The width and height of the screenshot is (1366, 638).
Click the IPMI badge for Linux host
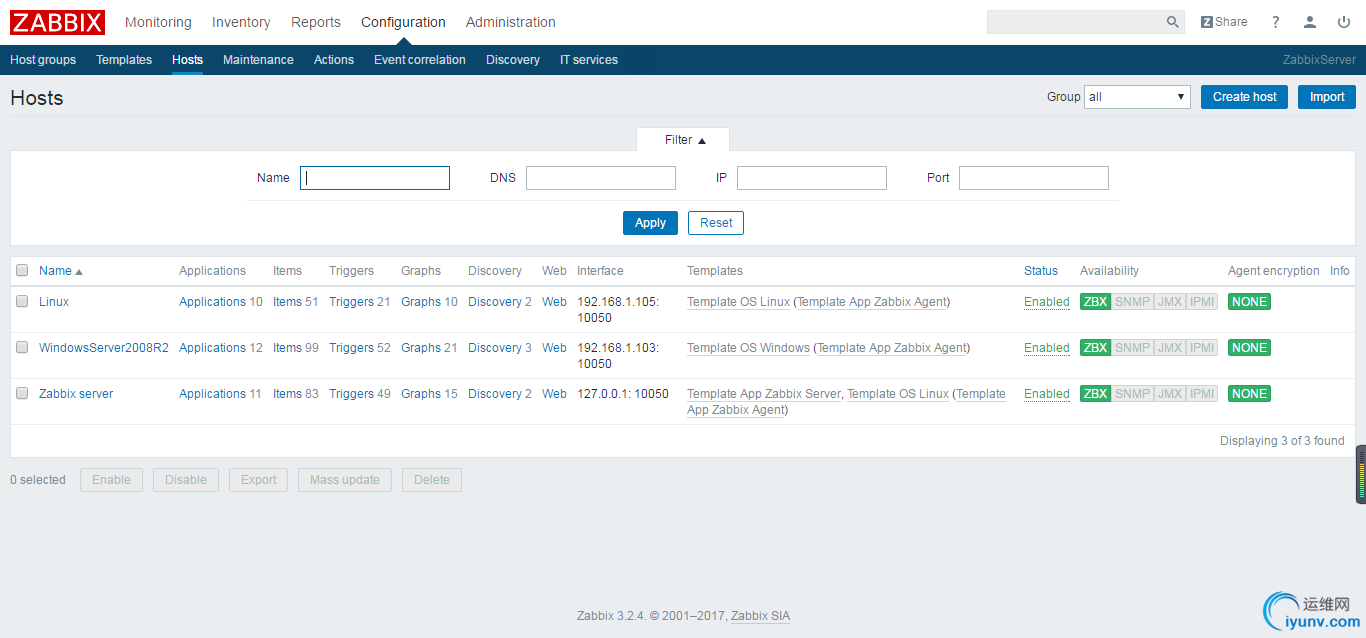click(x=1202, y=302)
